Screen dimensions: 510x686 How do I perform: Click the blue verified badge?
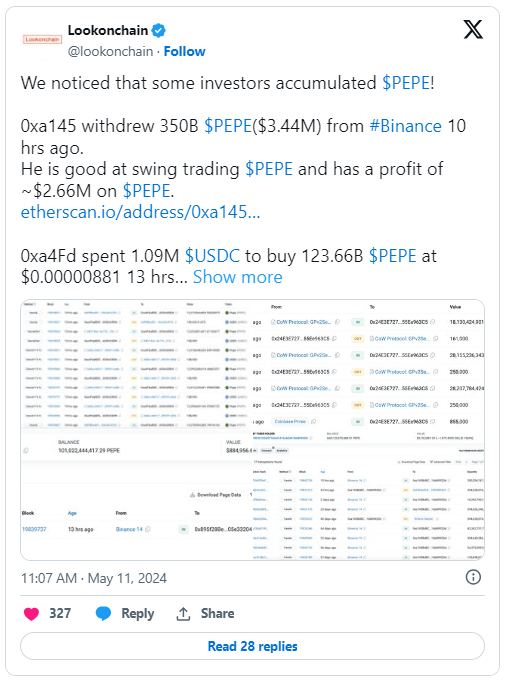tap(158, 31)
